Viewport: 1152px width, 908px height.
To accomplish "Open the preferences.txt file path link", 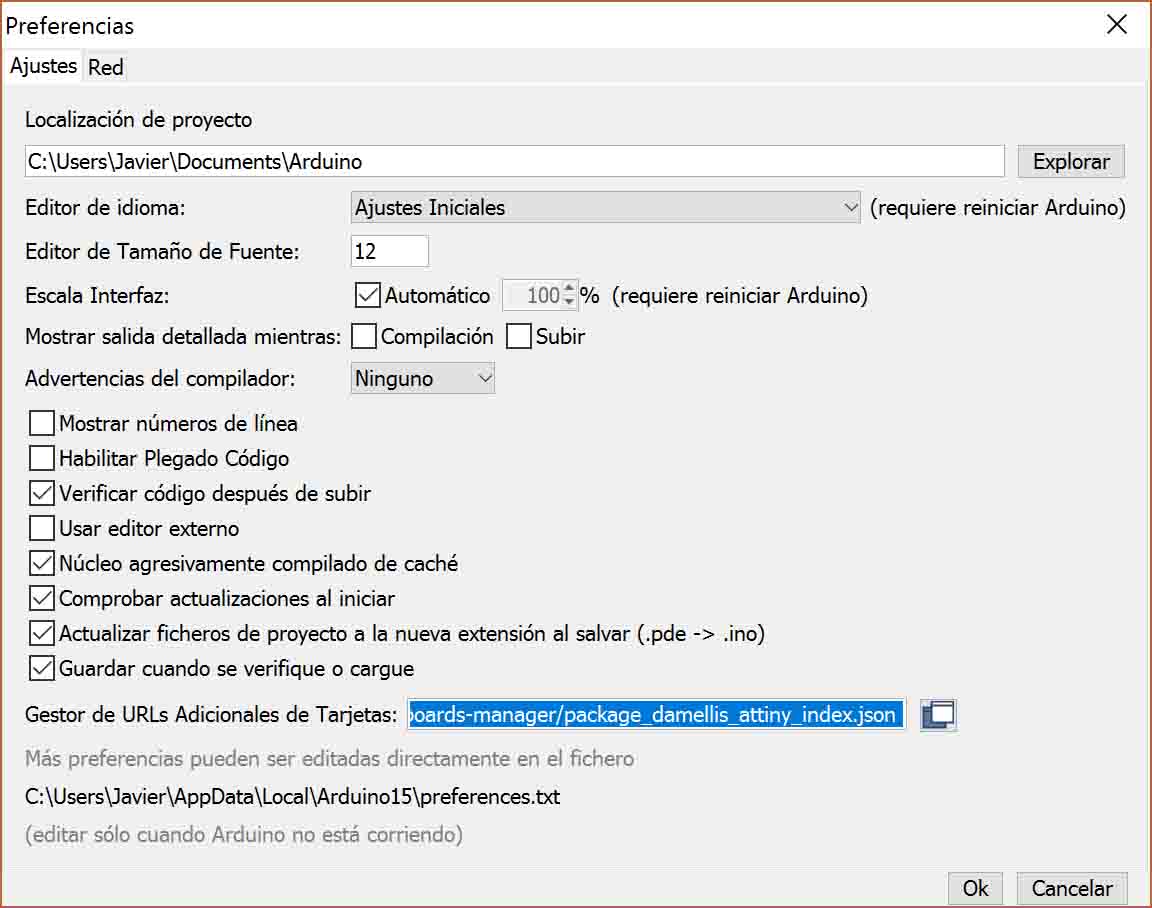I will pos(292,797).
